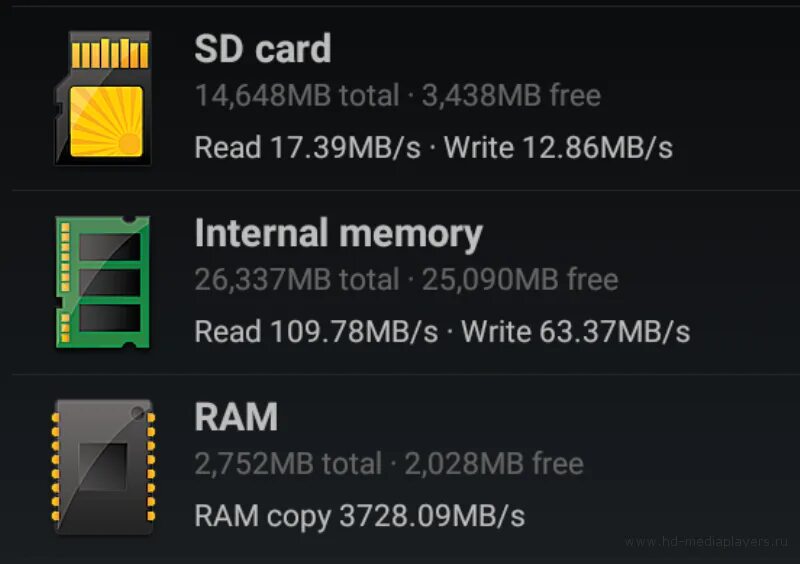The image size is (800, 564).
Task: Click the RAM copy 3728.09MB/s result
Action: (359, 516)
